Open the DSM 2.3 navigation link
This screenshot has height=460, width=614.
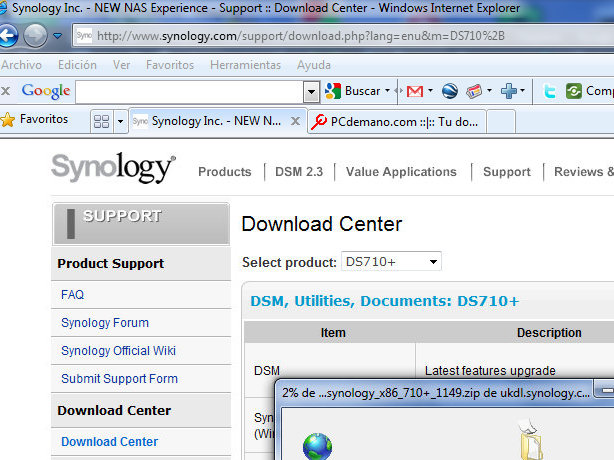click(x=299, y=172)
